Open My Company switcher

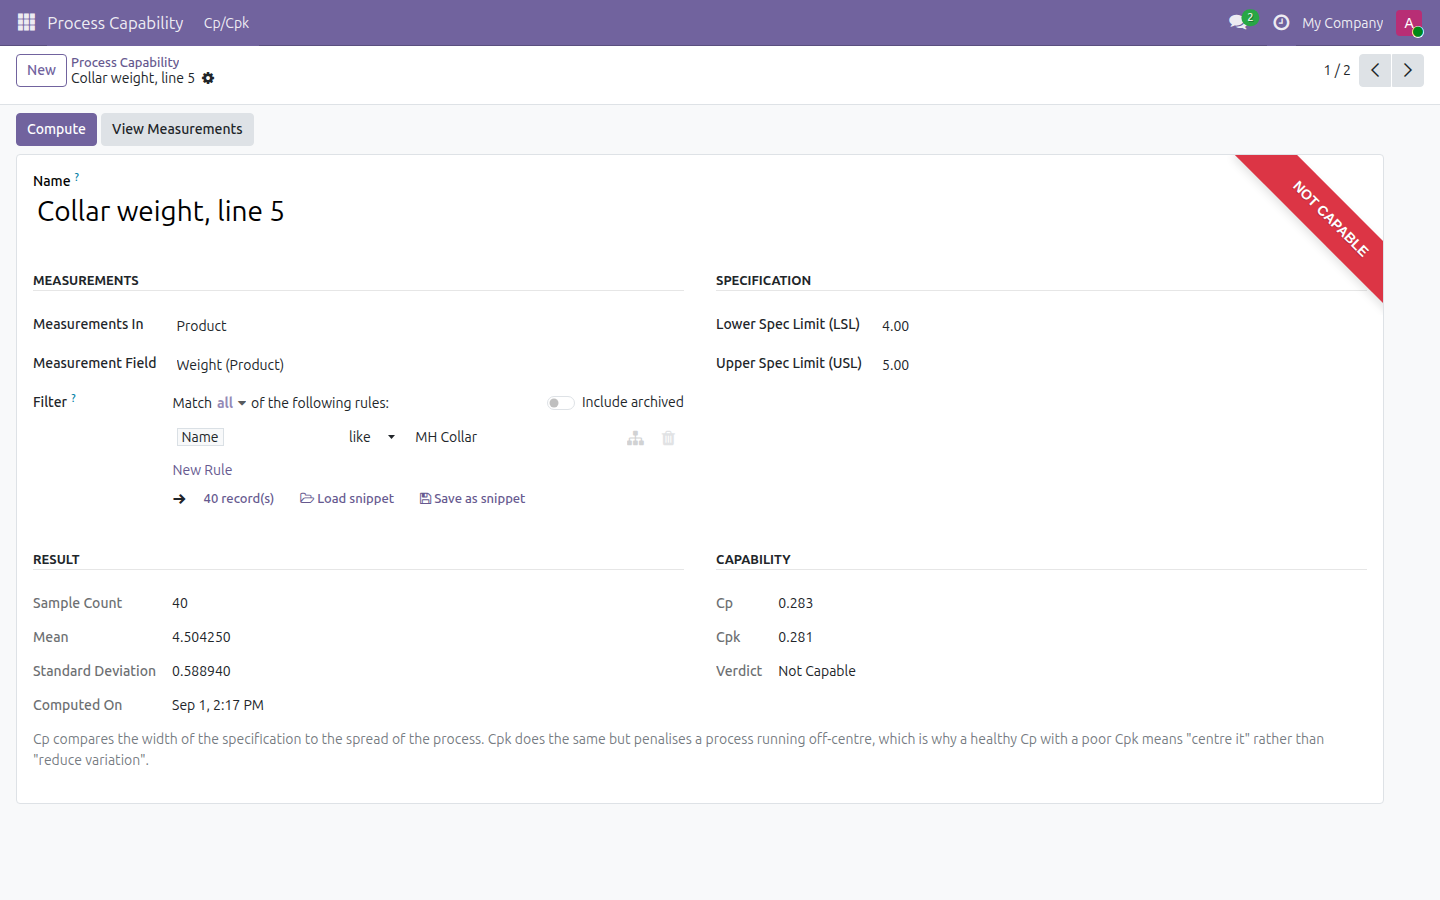[1342, 22]
